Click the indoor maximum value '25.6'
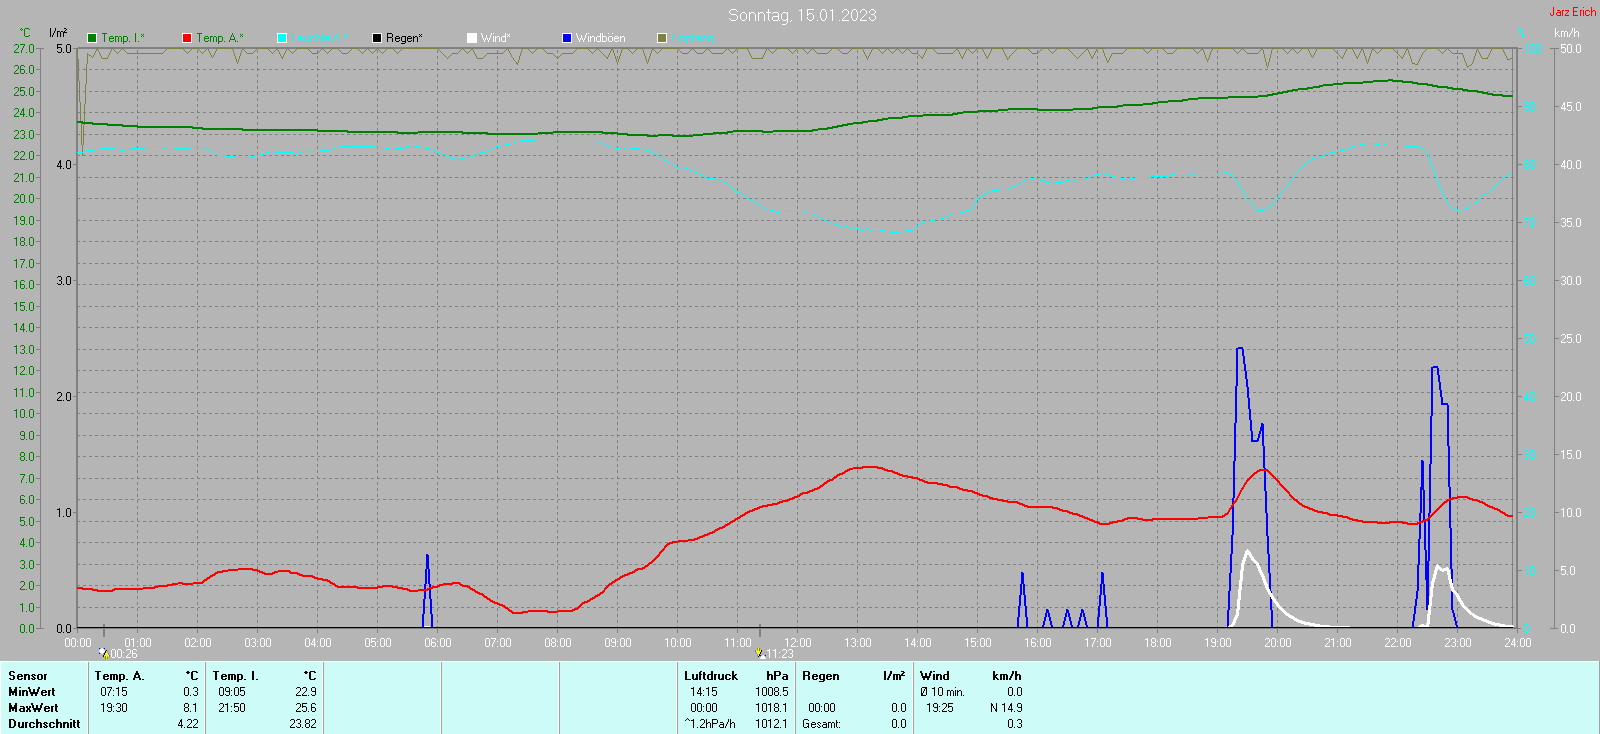Viewport: 1600px width, 734px height. click(x=306, y=708)
